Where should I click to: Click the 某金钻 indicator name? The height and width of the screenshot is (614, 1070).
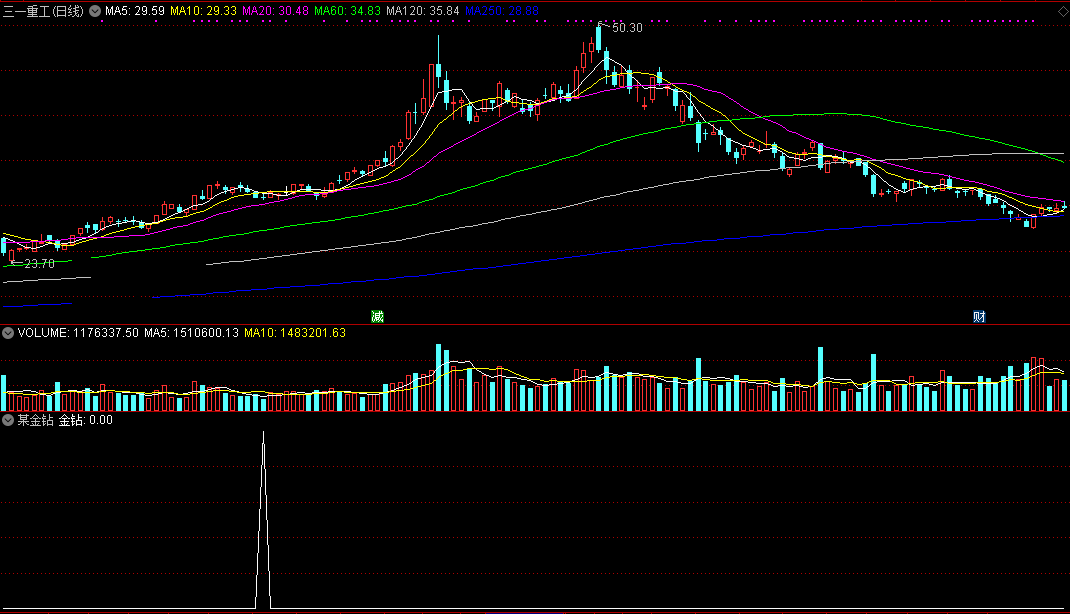pyautogui.click(x=35, y=420)
